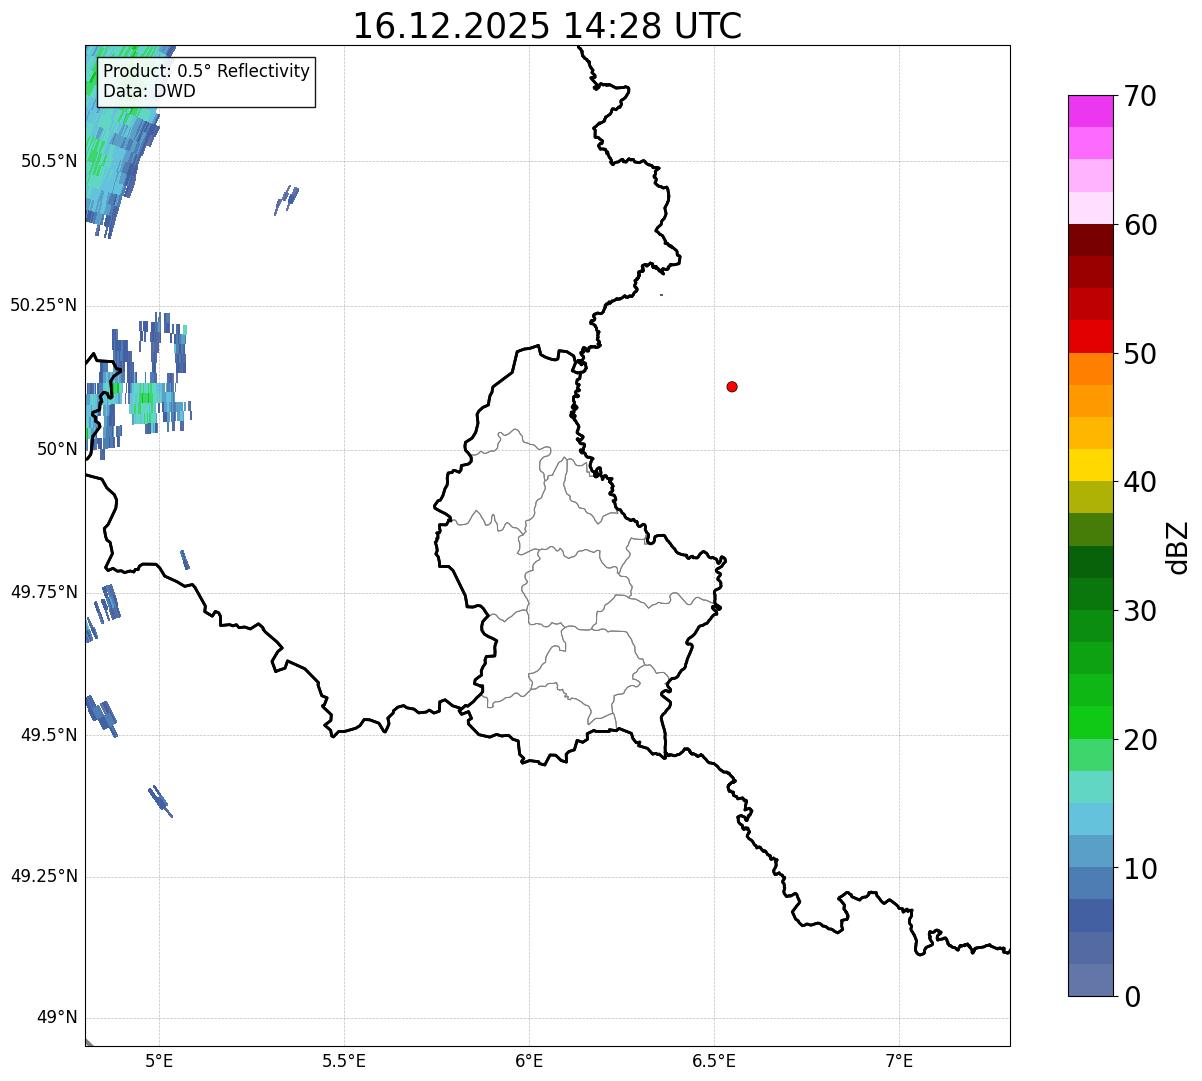
Task: Click the colorbar tick label 10
Action: coord(1140,869)
